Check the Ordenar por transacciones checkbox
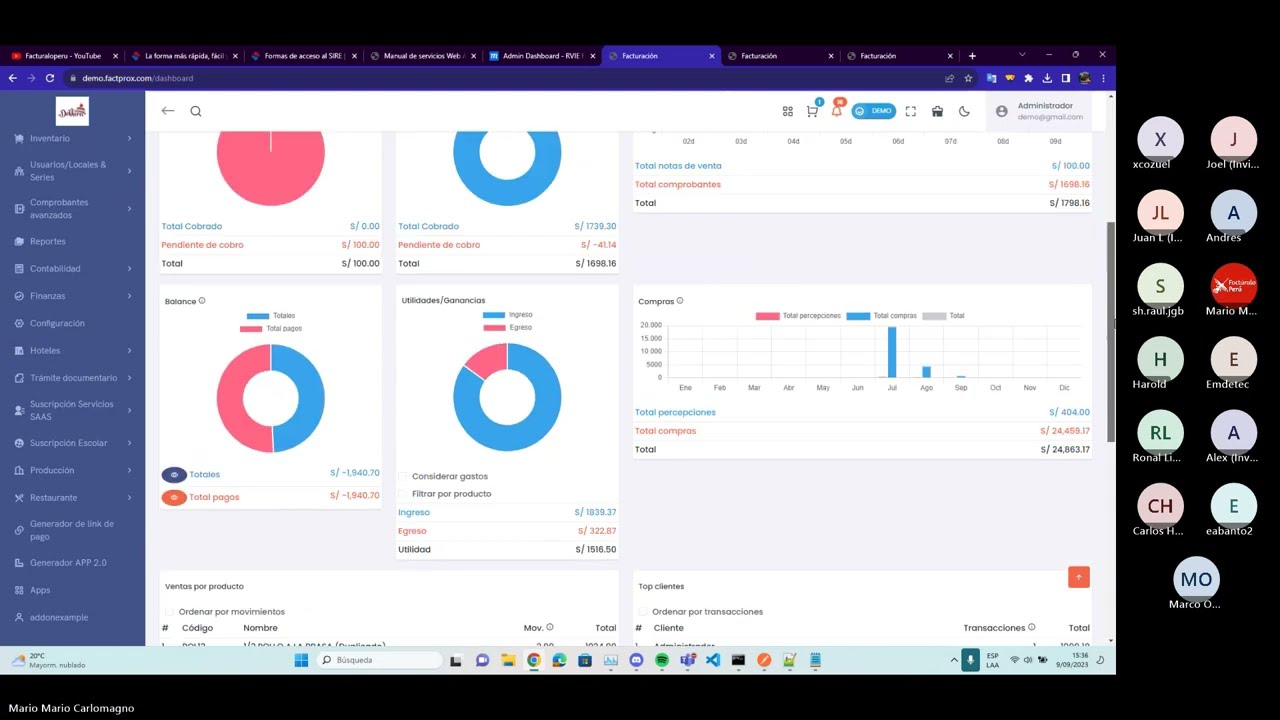Image resolution: width=1280 pixels, height=720 pixels. tap(643, 612)
